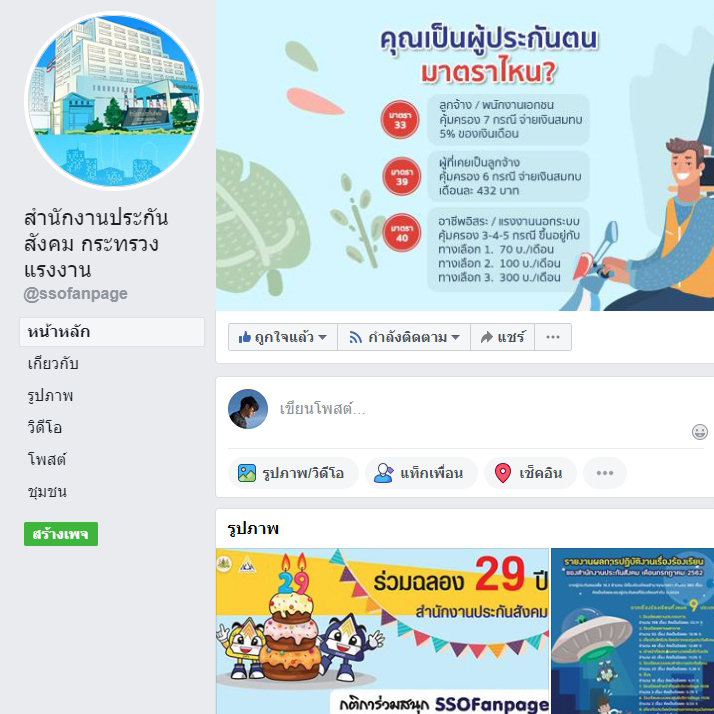
Task: Click the photo/video รูปภาพ/วิดีโอ icon
Action: [x=247, y=473]
